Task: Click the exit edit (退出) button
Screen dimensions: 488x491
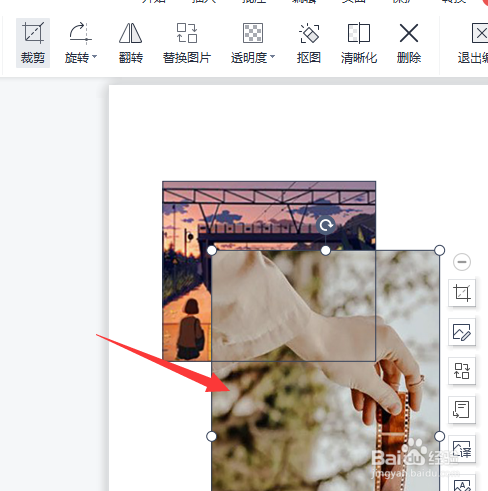Action: click(473, 43)
